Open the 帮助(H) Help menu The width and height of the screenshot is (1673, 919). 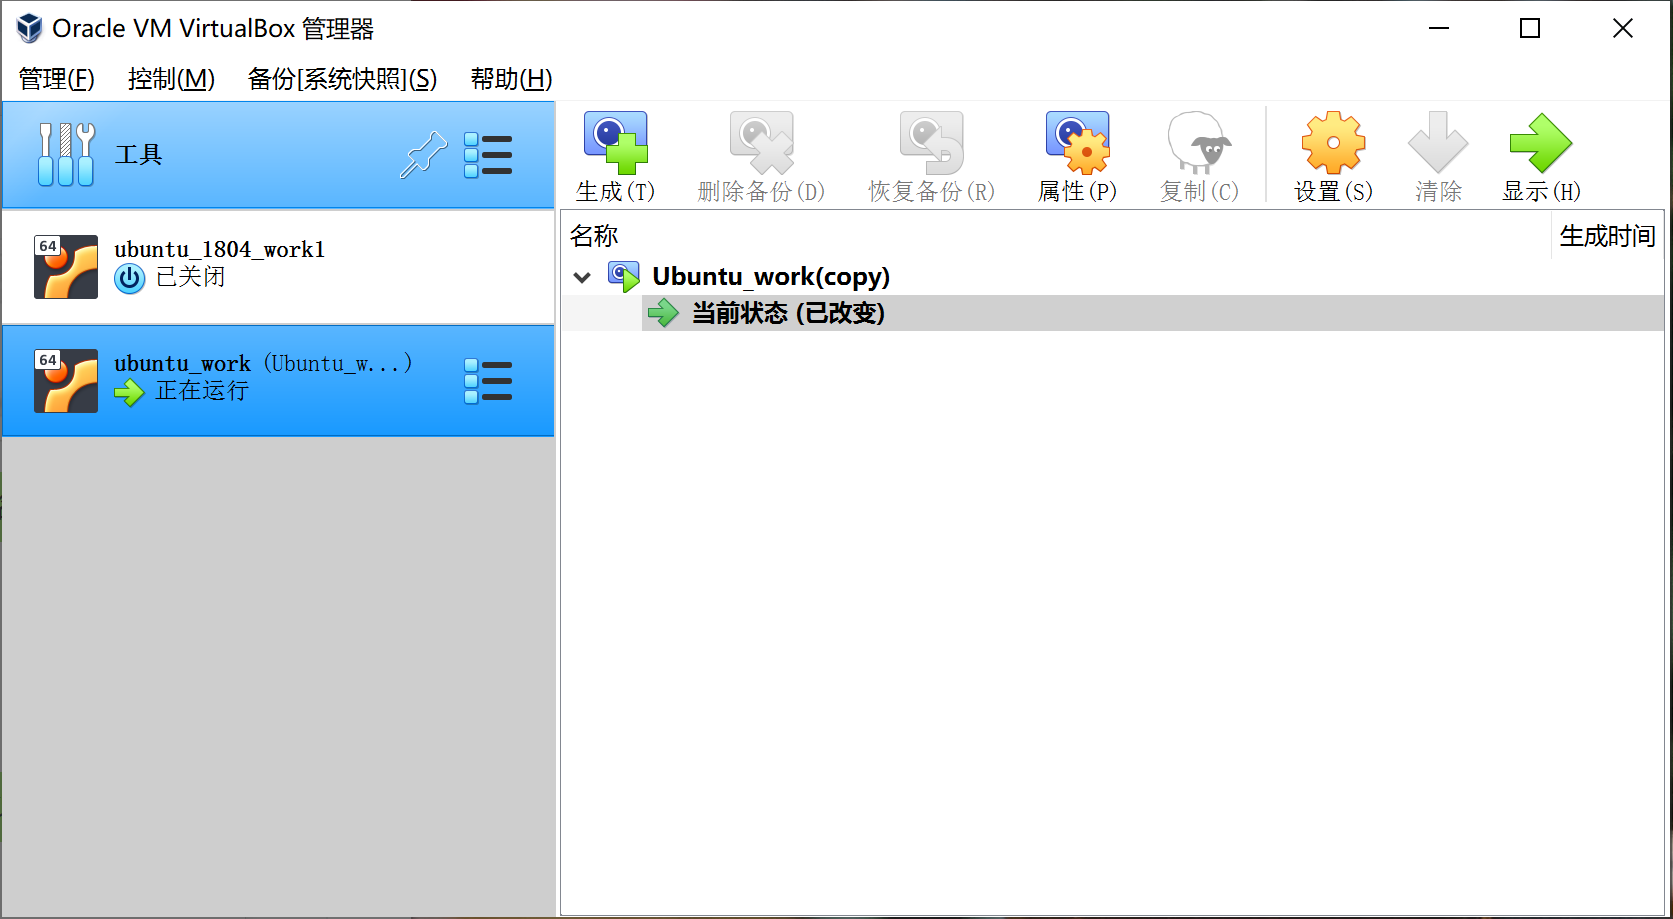click(x=511, y=79)
